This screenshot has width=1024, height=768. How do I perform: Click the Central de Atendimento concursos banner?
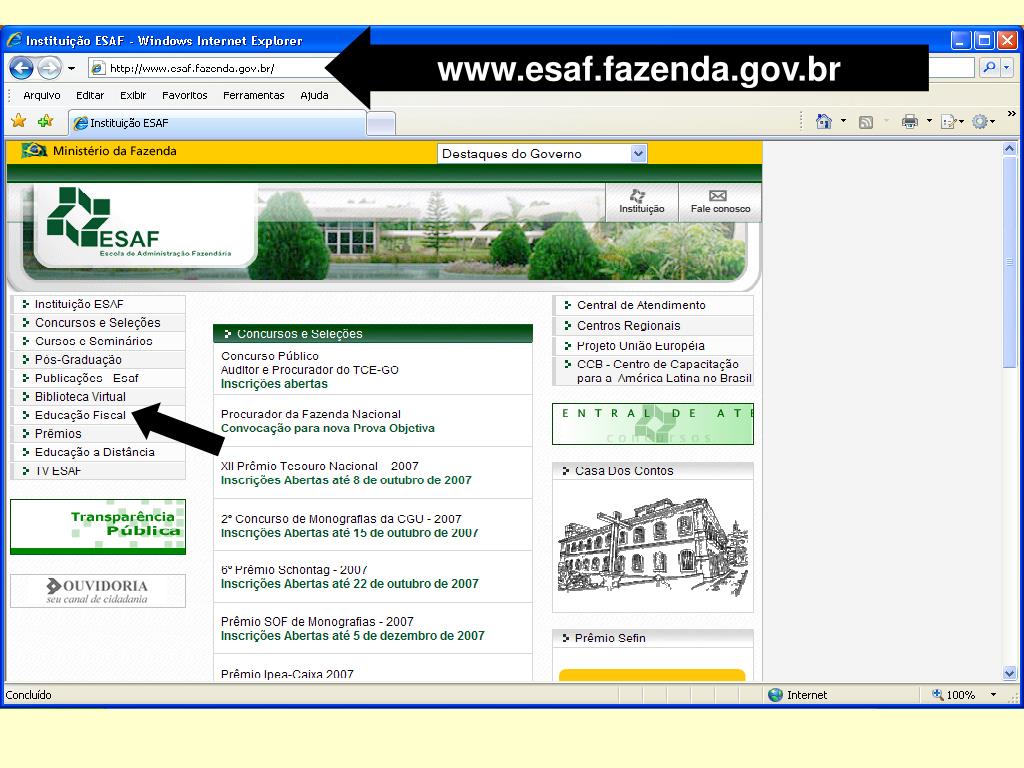653,424
